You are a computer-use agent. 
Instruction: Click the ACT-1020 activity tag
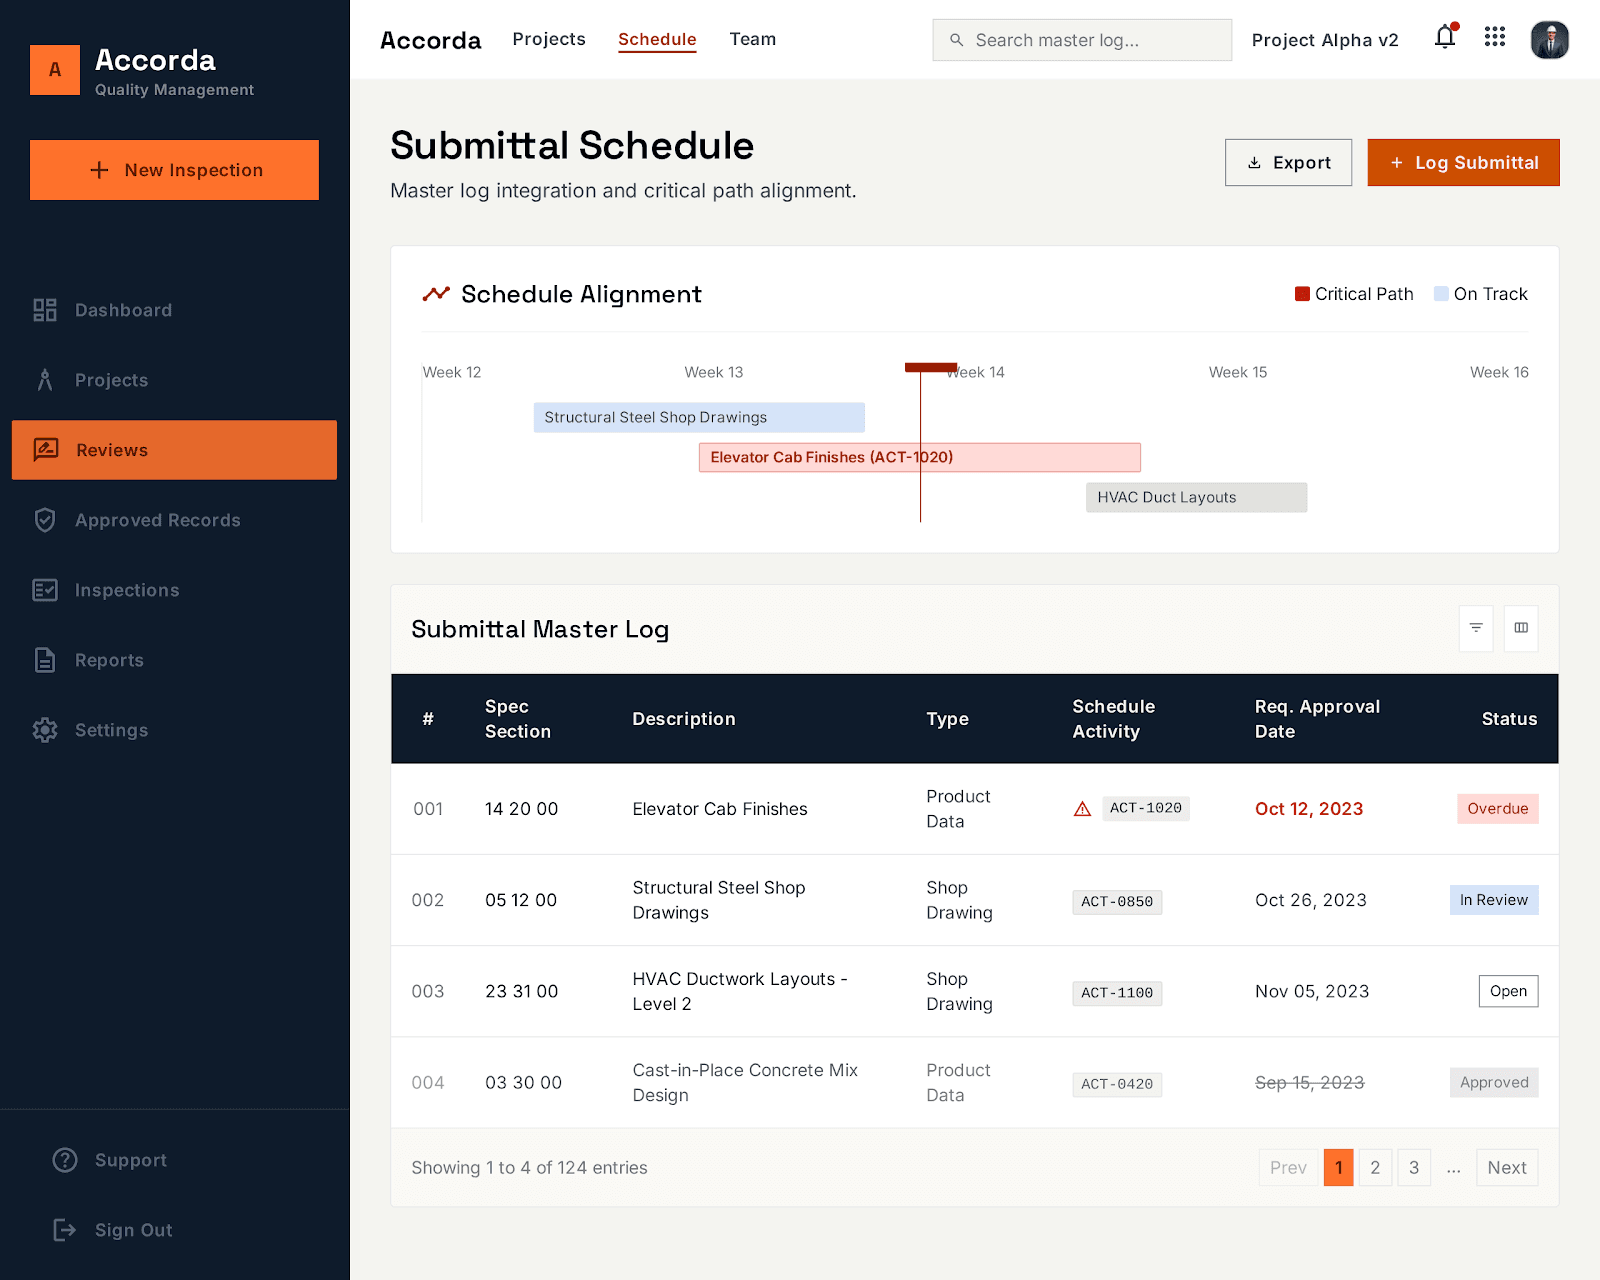tap(1146, 808)
